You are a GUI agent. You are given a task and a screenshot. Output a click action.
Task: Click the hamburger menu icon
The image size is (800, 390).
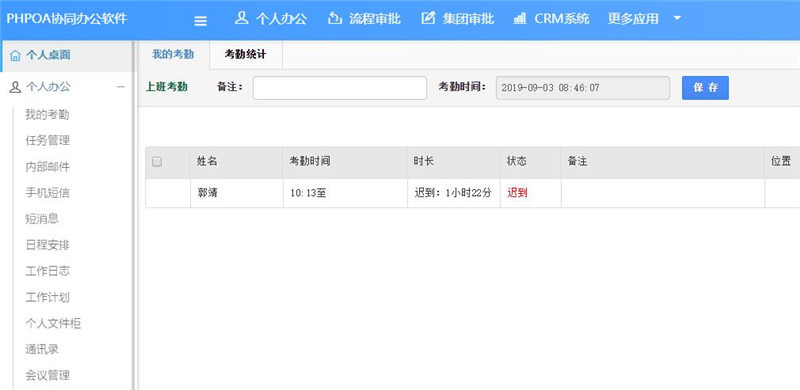pos(201,21)
